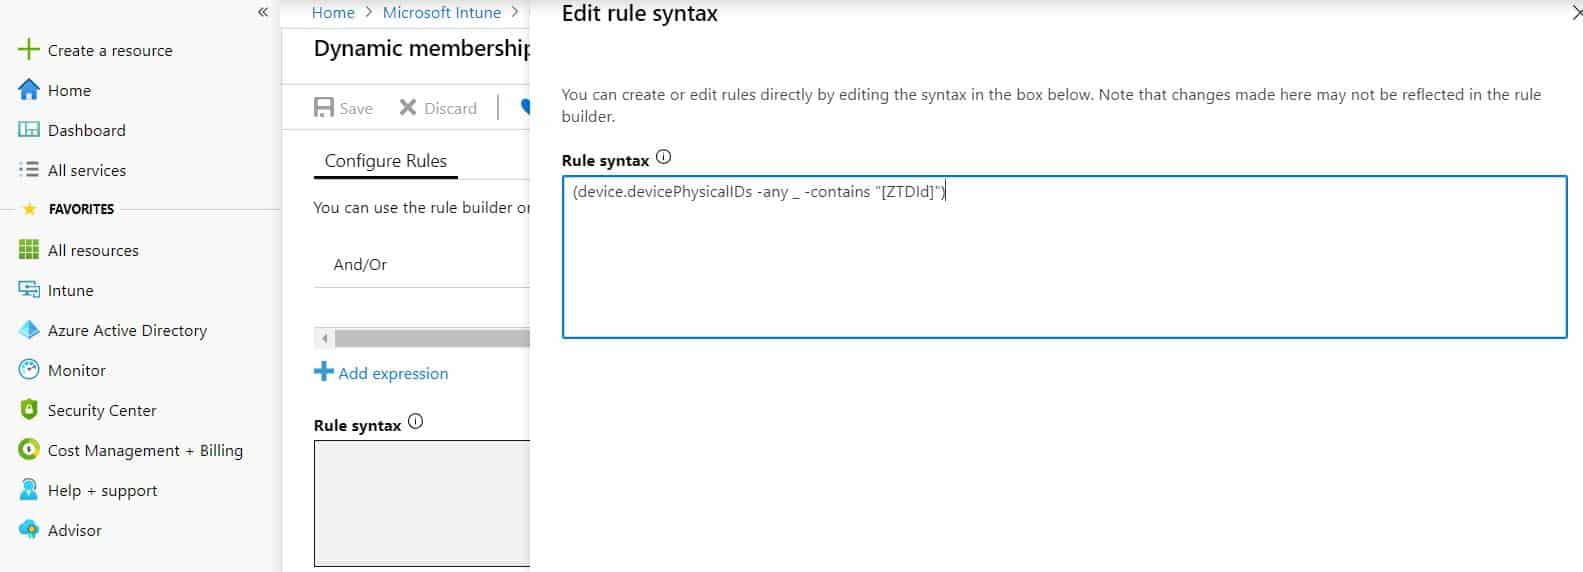The height and width of the screenshot is (572, 1583).
Task: Open Advisor from favorites
Action: (75, 530)
